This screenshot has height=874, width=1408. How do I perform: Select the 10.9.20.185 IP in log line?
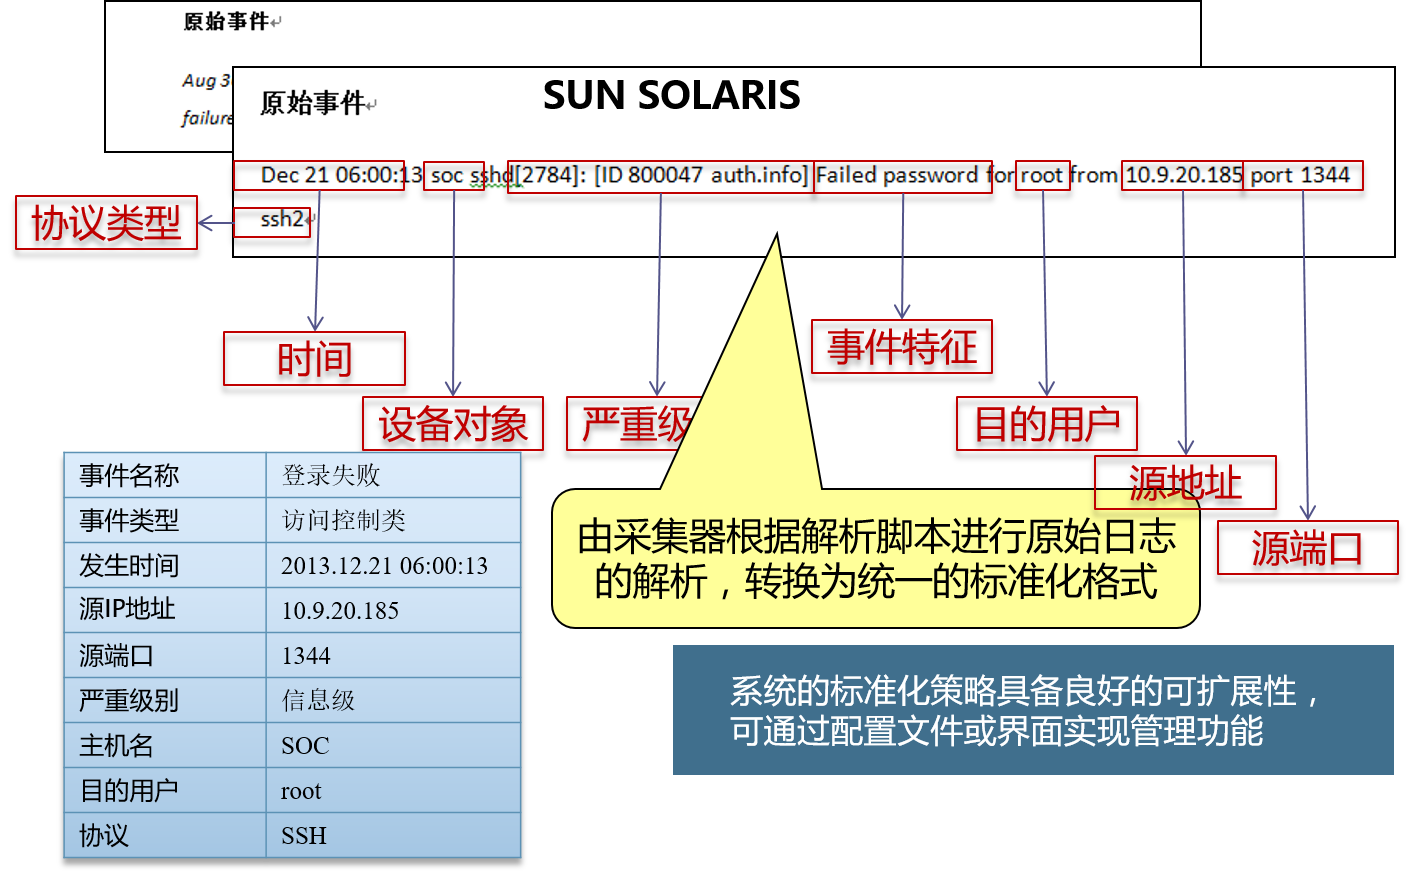(x=1182, y=176)
